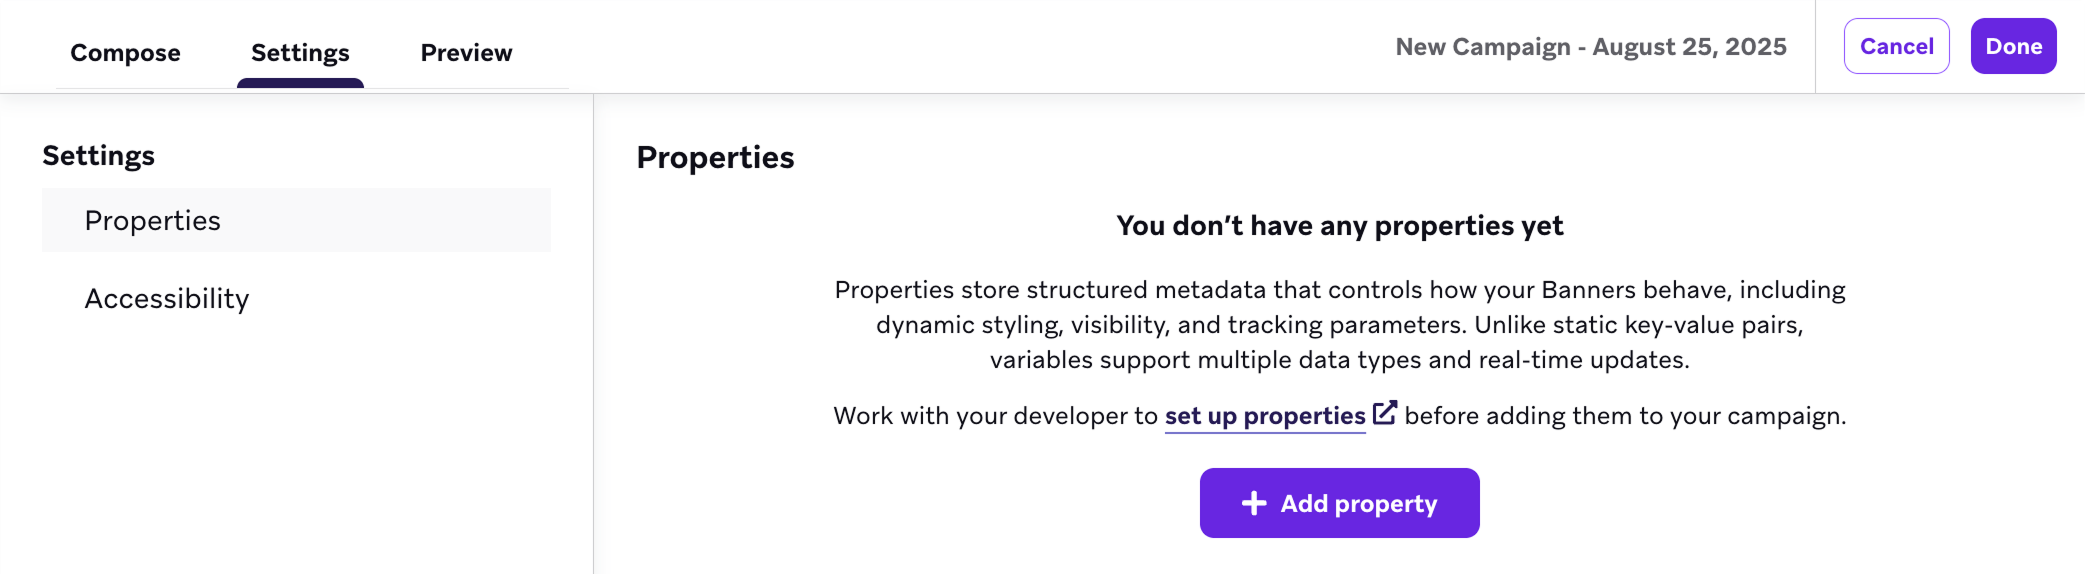The height and width of the screenshot is (574, 2085).
Task: Click the external link icon beside set up properties
Action: click(1385, 413)
